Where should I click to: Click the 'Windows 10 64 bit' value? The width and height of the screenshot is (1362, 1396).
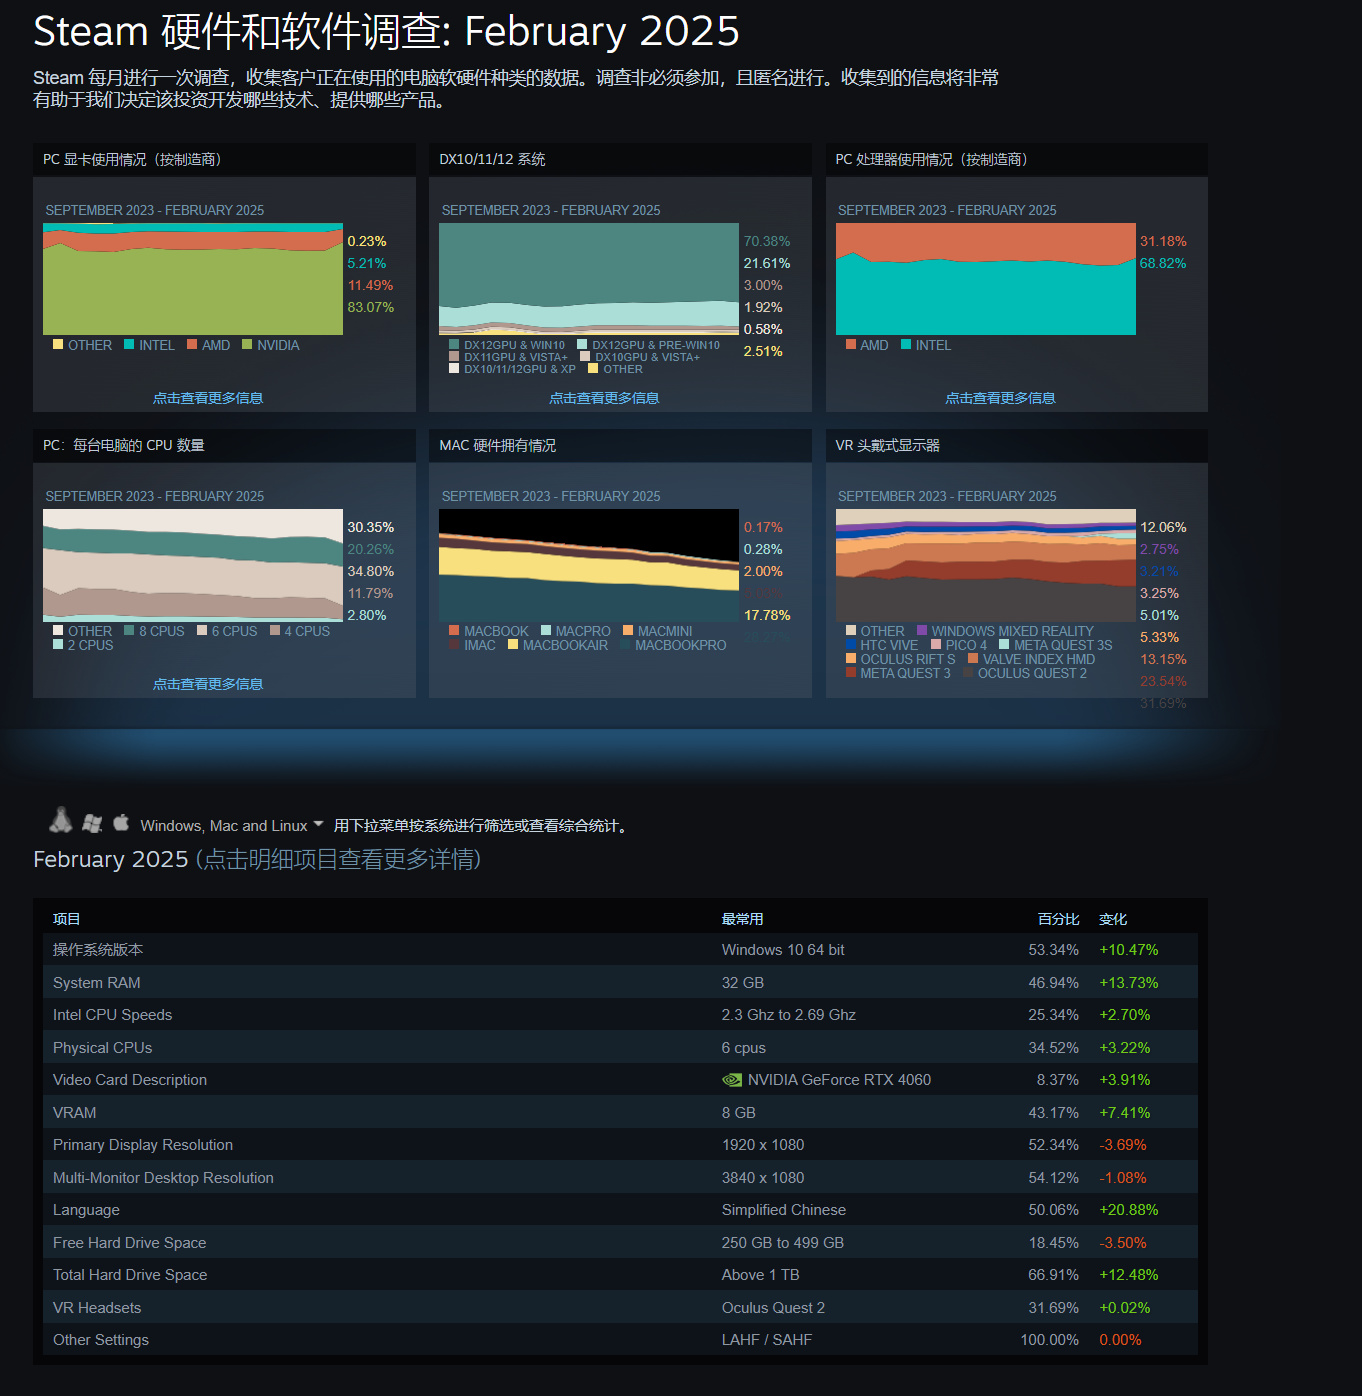(783, 950)
